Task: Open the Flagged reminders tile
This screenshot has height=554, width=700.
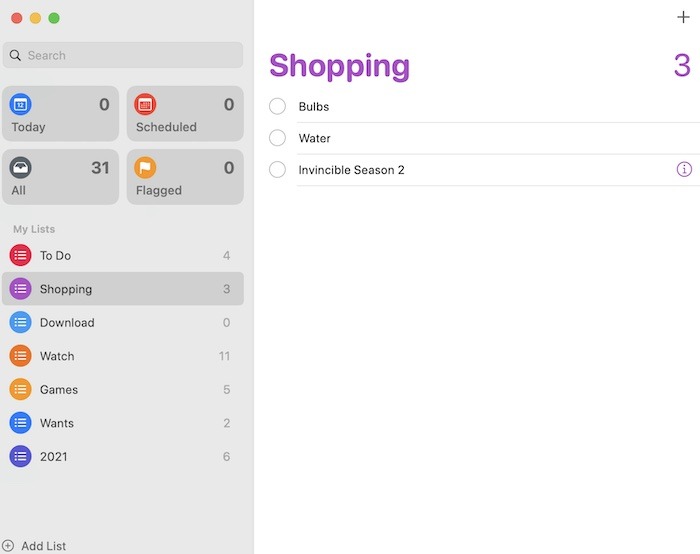Action: point(184,177)
